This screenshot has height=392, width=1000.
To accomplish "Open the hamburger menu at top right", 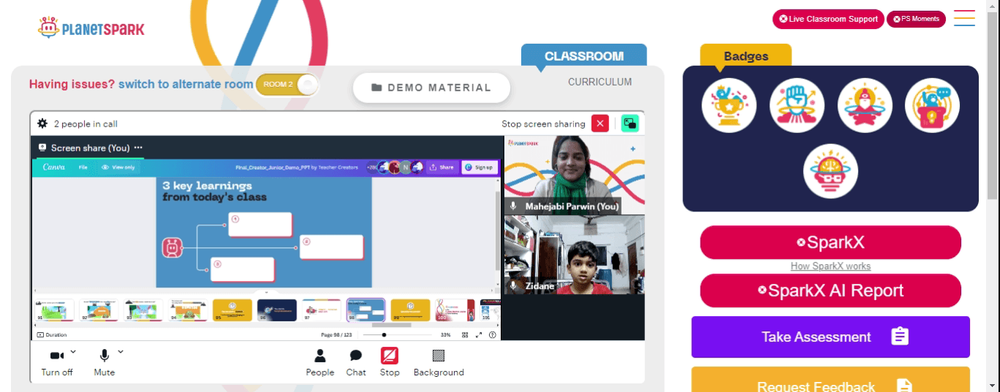I will [964, 18].
